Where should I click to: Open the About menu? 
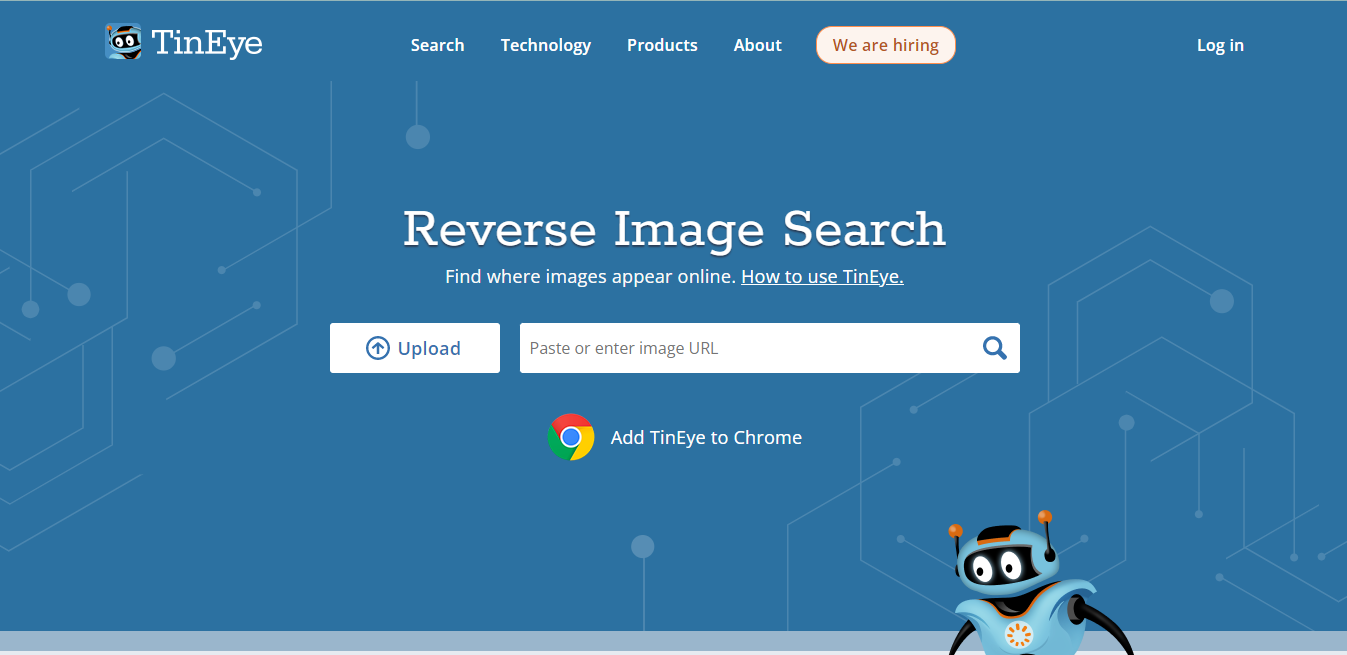coord(757,45)
